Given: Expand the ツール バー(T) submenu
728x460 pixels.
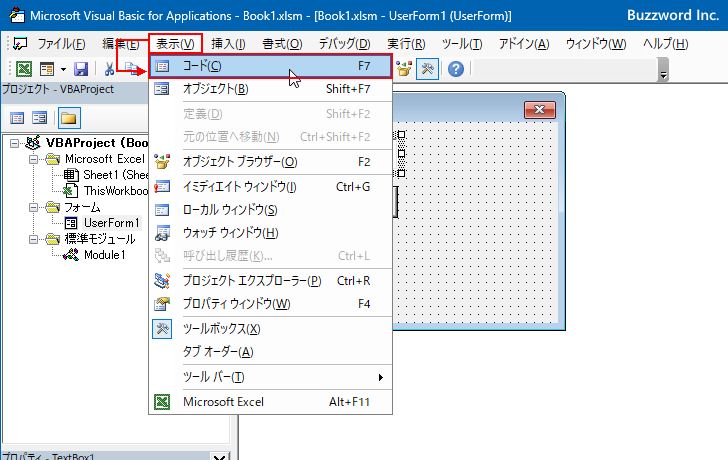Looking at the screenshot, I should pos(271,377).
